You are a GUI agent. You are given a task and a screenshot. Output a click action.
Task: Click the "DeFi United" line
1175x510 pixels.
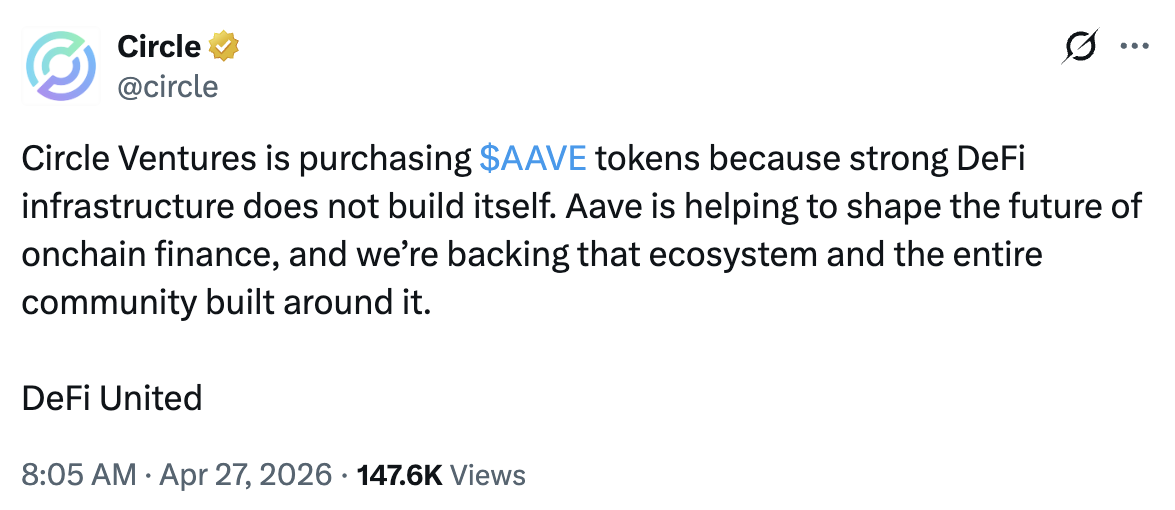pyautogui.click(x=111, y=398)
